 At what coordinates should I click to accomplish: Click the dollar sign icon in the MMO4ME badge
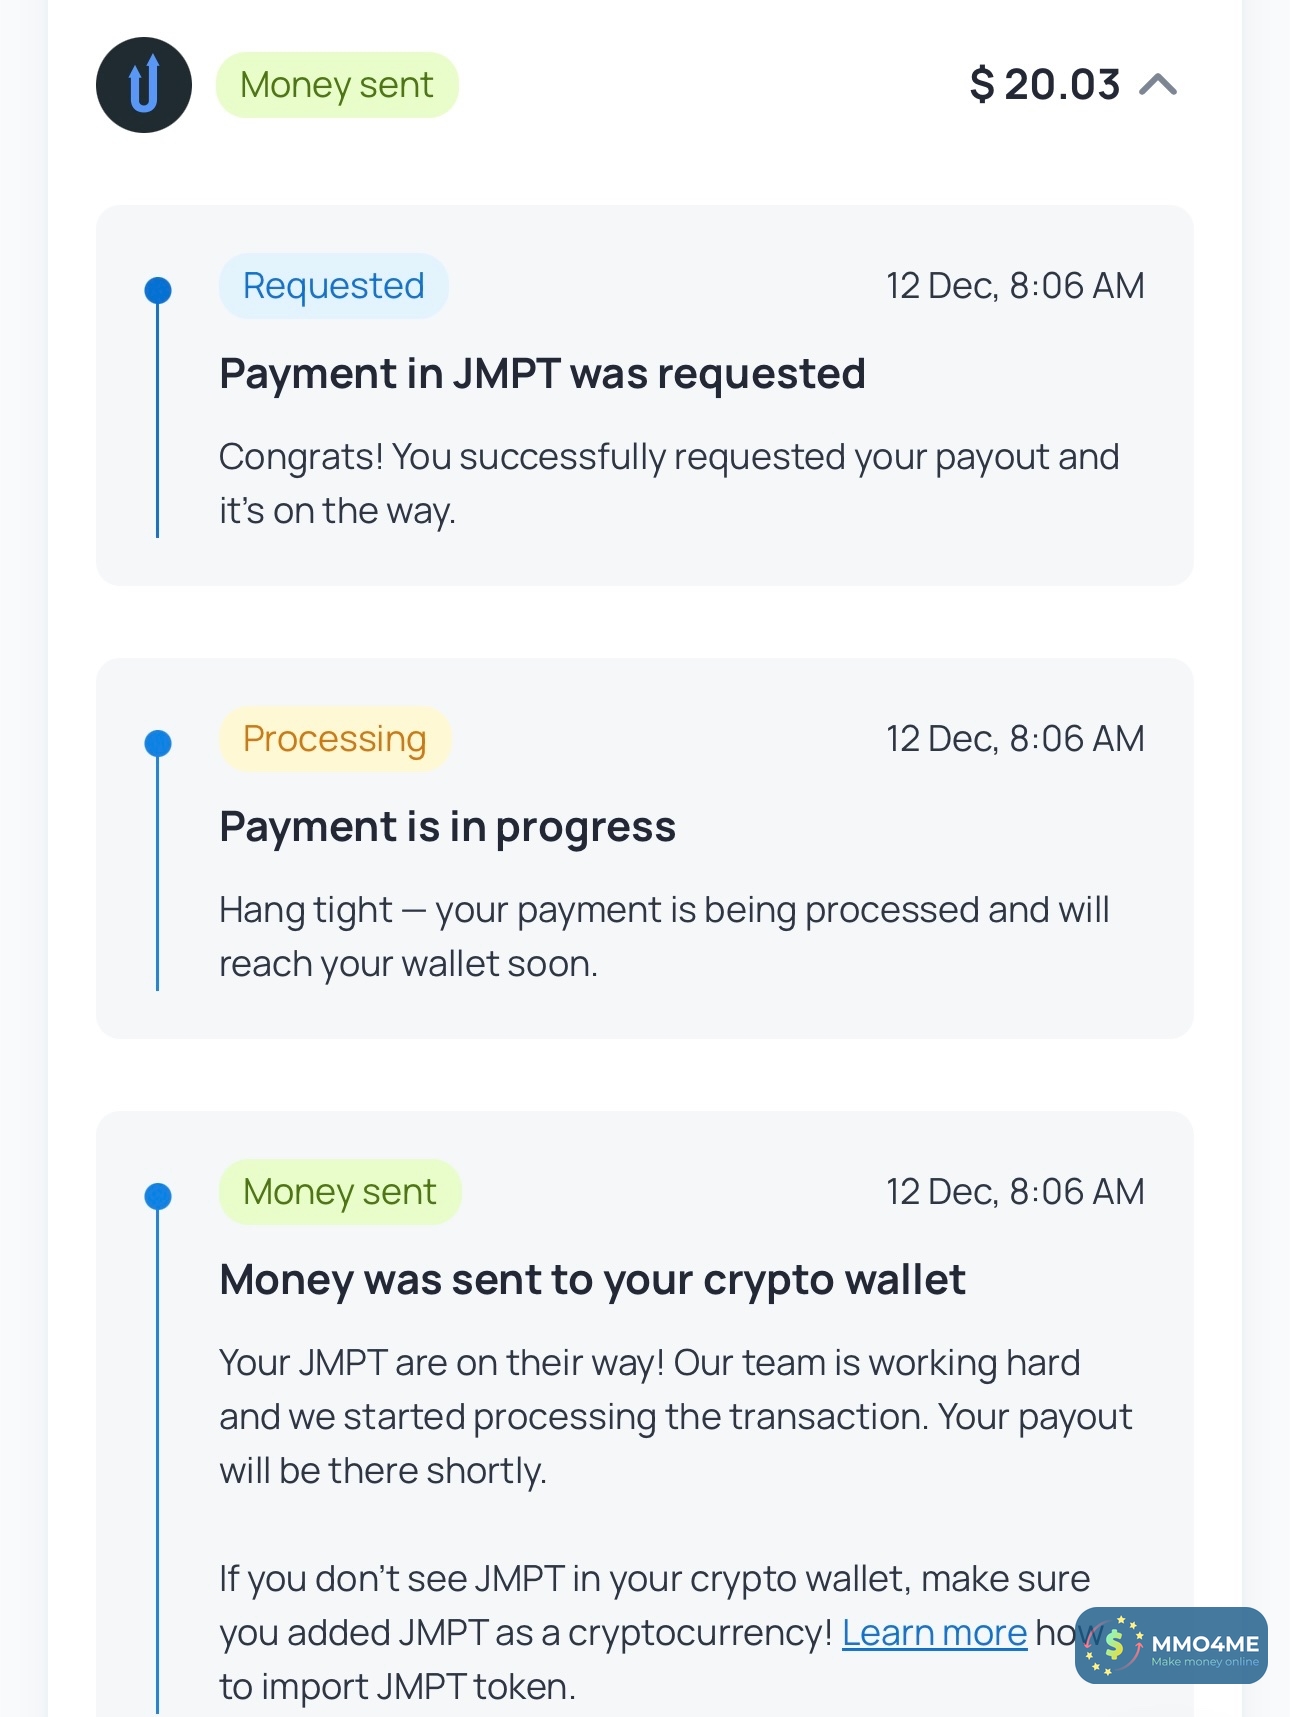point(1114,1645)
